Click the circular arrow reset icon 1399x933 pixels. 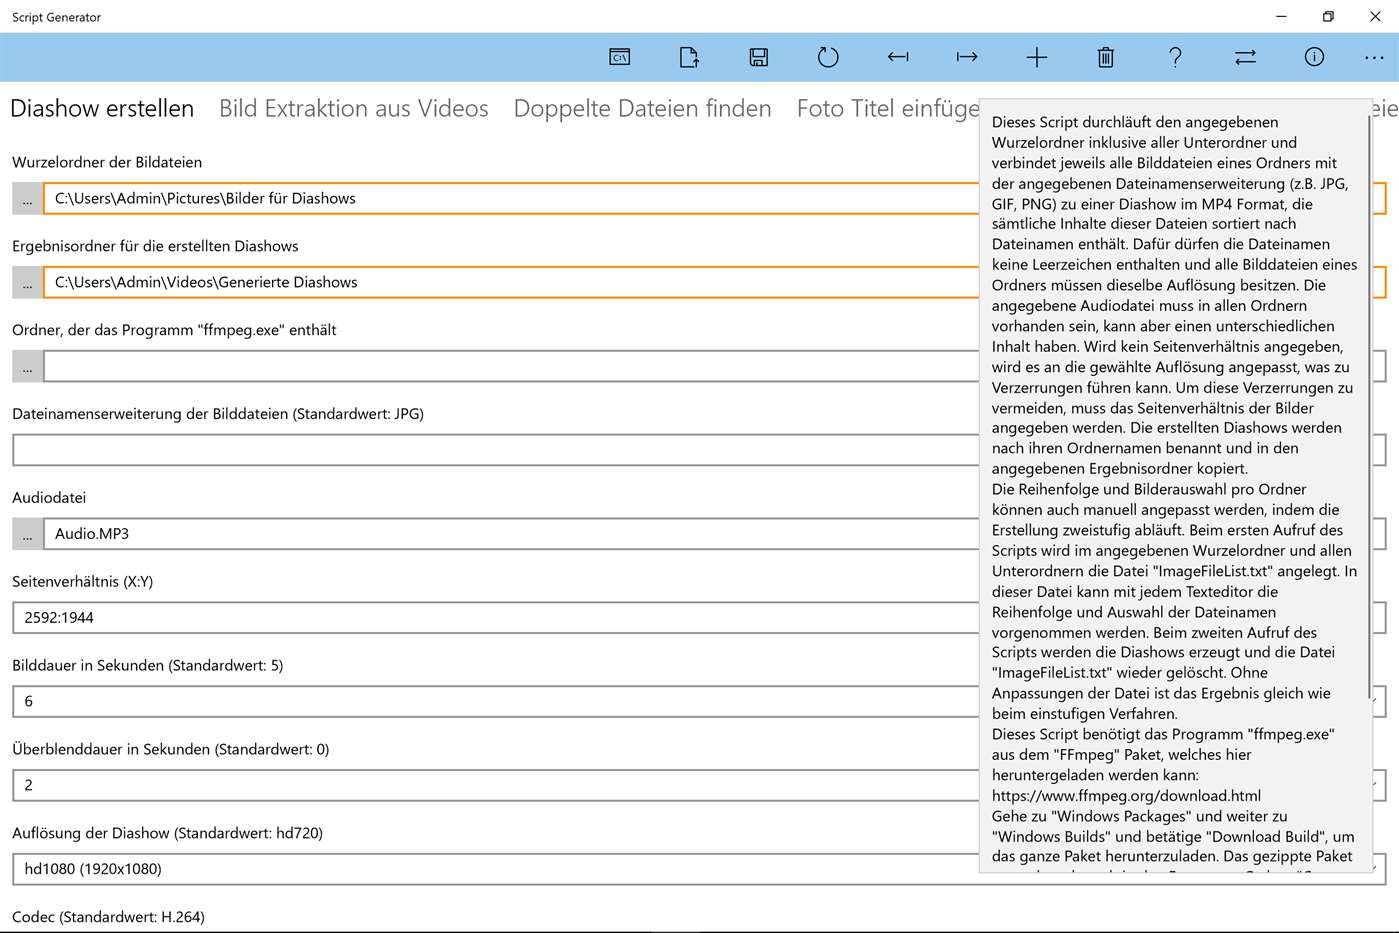point(828,57)
